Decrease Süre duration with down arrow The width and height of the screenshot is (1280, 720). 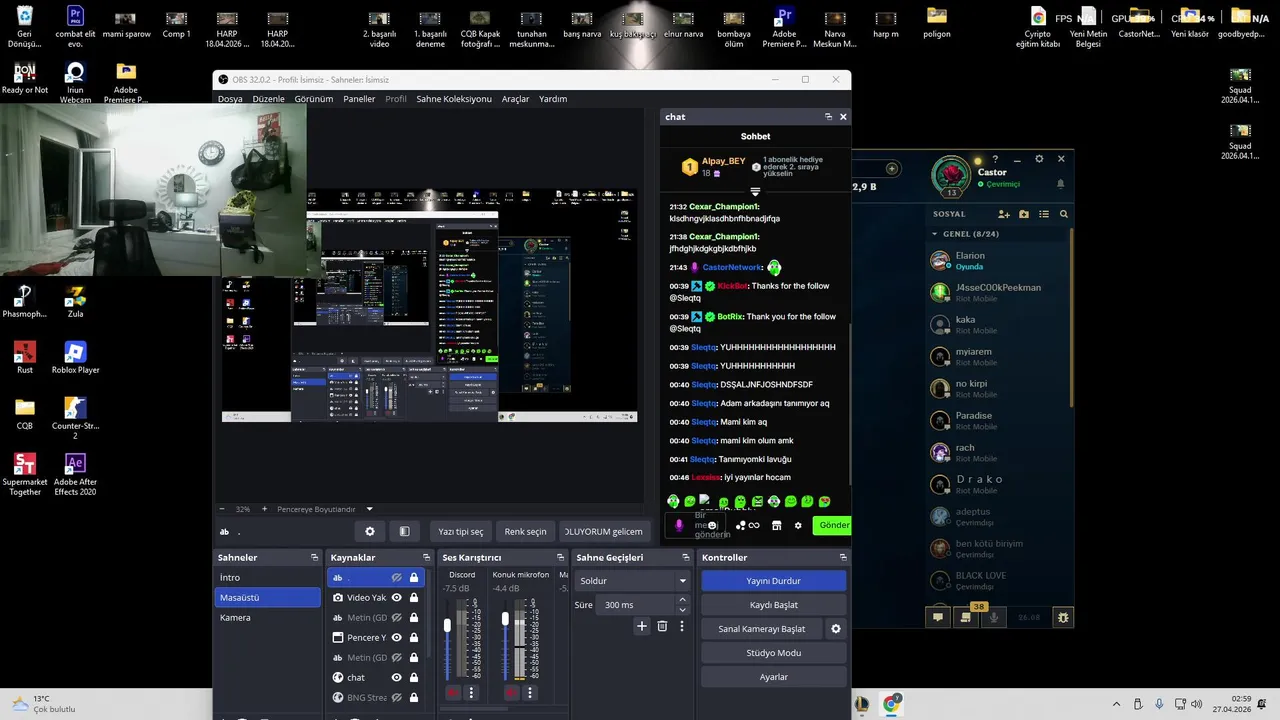683,610
